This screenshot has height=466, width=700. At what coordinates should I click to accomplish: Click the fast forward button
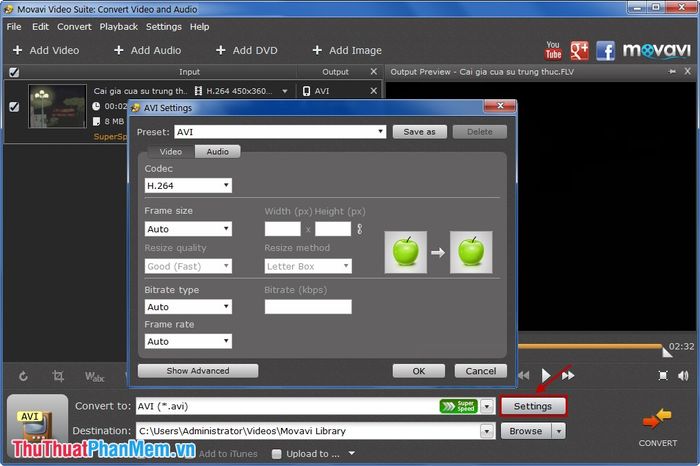pos(568,375)
